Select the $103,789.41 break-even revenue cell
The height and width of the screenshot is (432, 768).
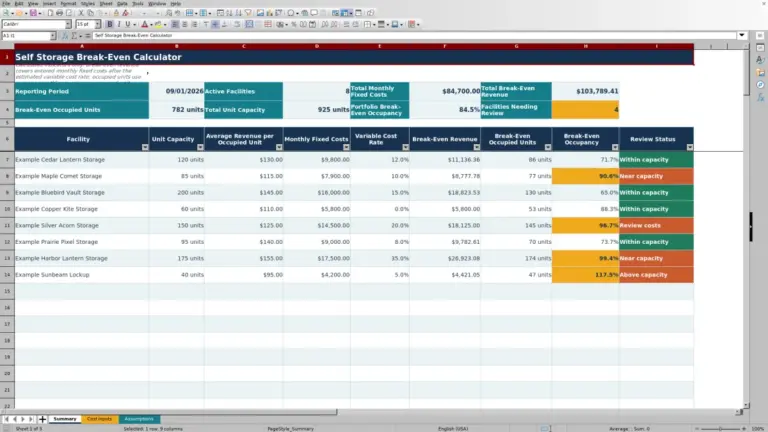[x=585, y=91]
